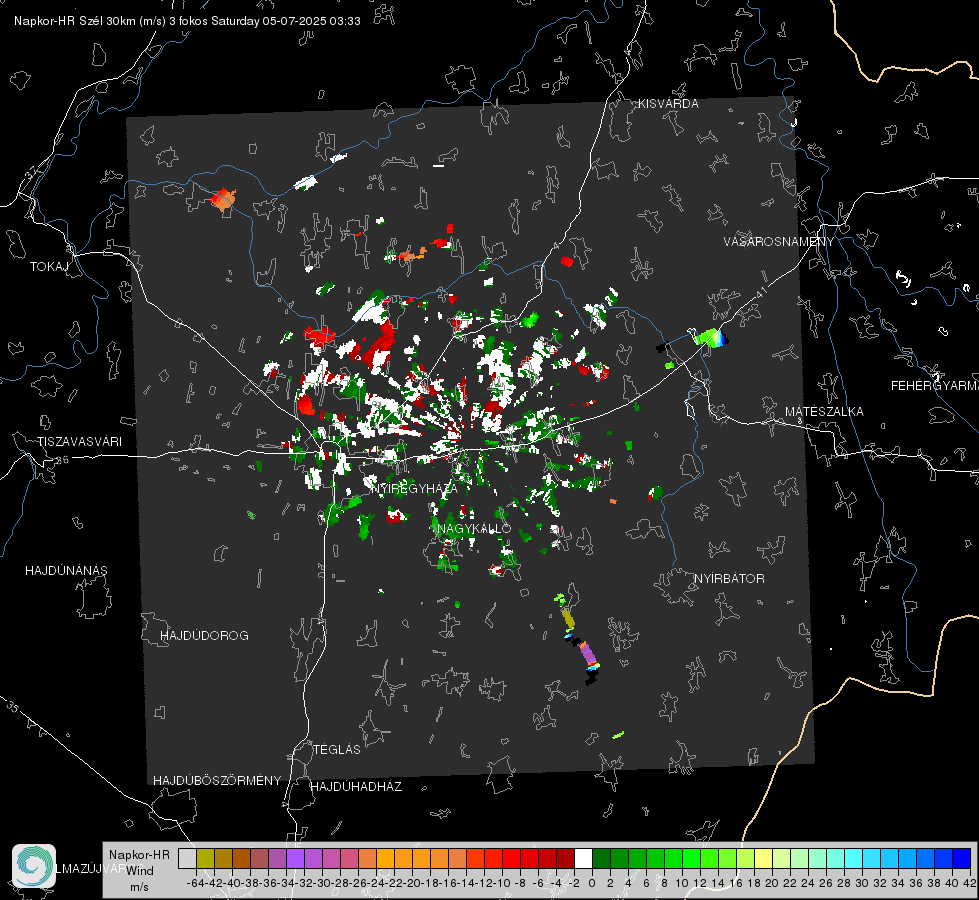Viewport: 979px width, 900px height.
Task: Click the green-blue echo beside road 41
Action: 711,338
